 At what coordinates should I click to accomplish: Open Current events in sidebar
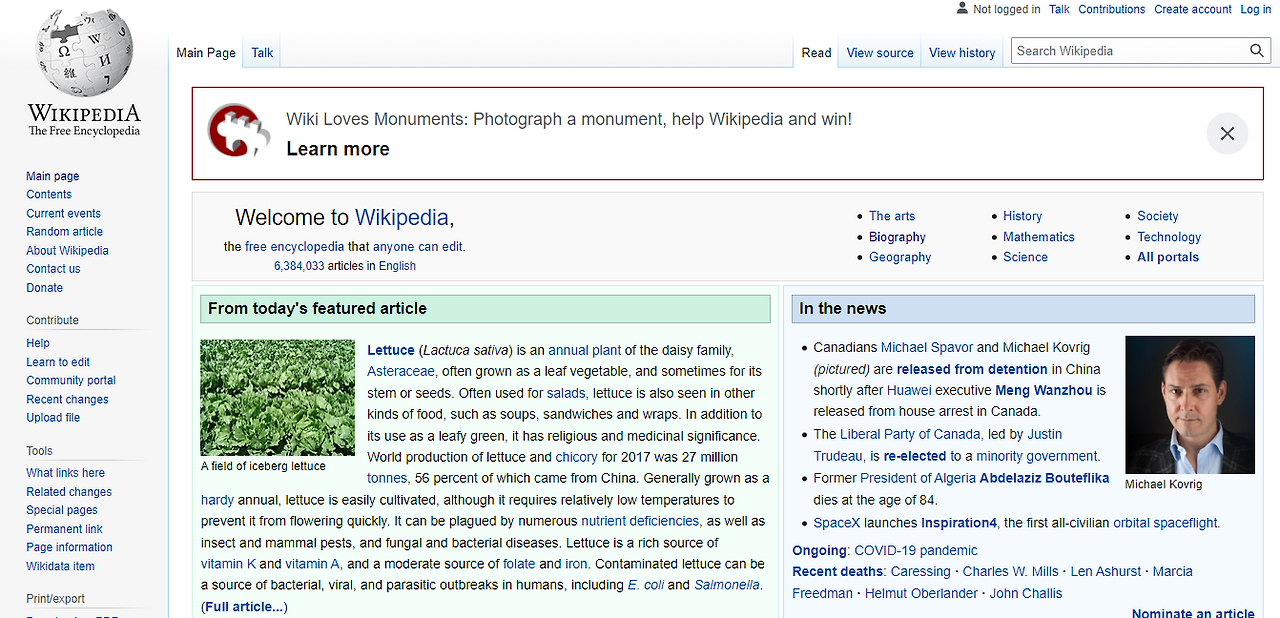[x=63, y=213]
